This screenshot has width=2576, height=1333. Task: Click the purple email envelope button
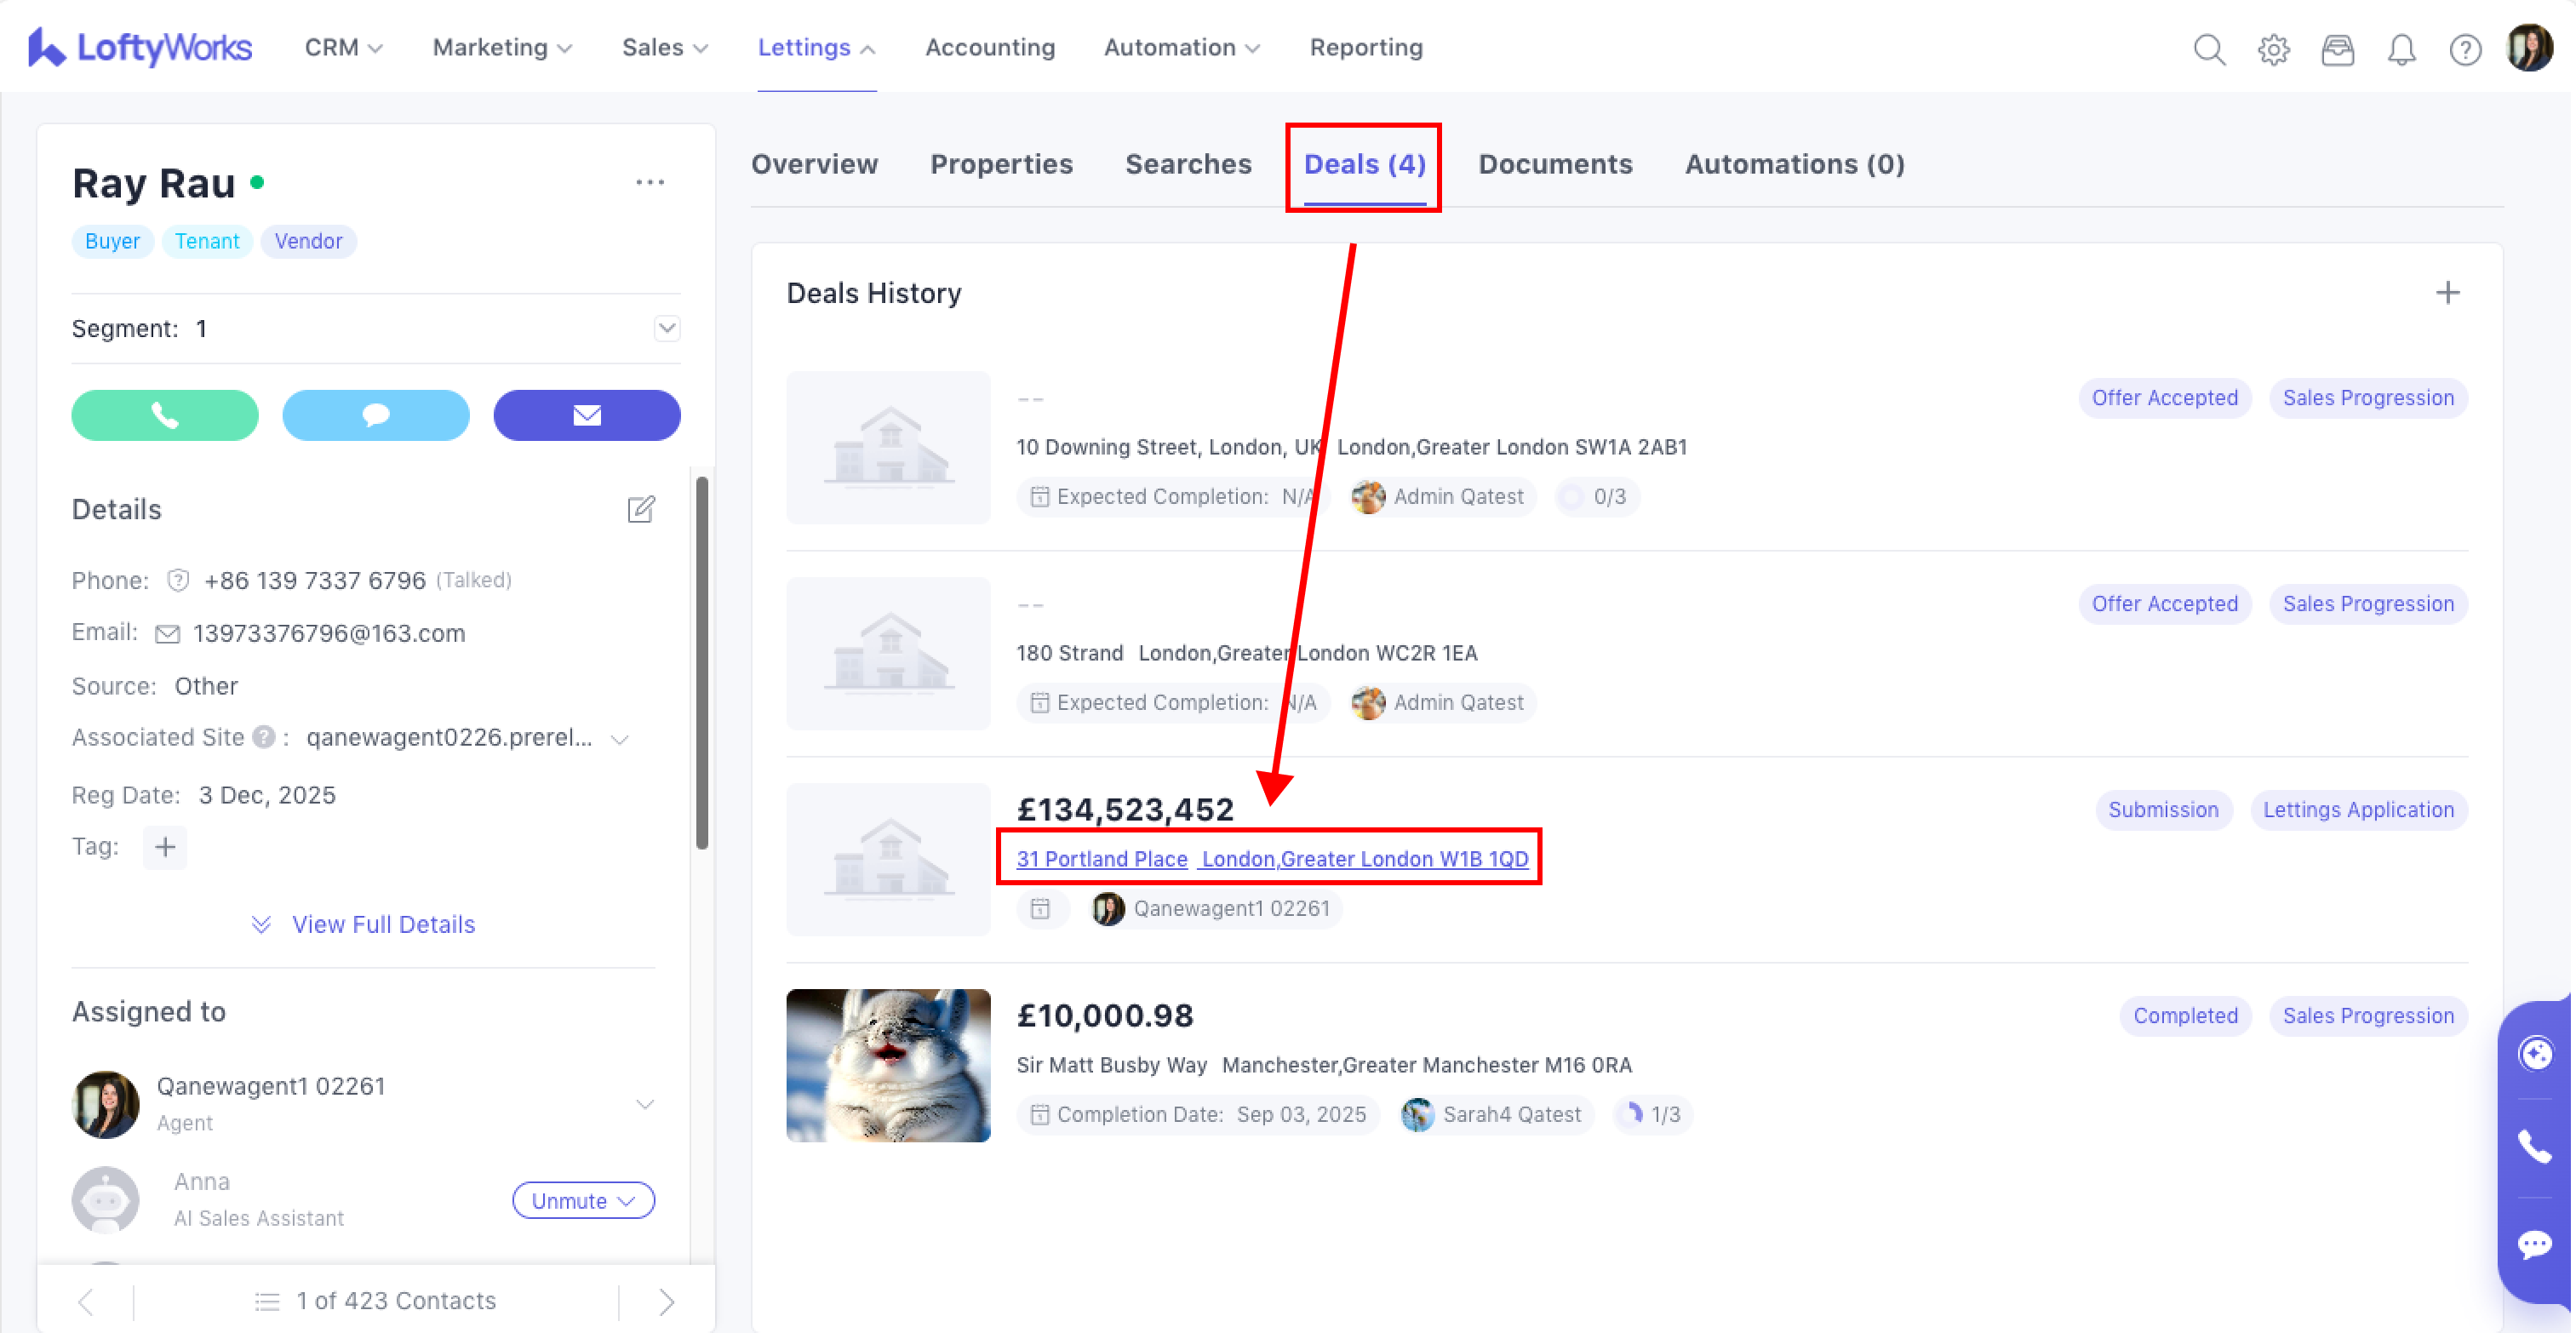[x=587, y=415]
